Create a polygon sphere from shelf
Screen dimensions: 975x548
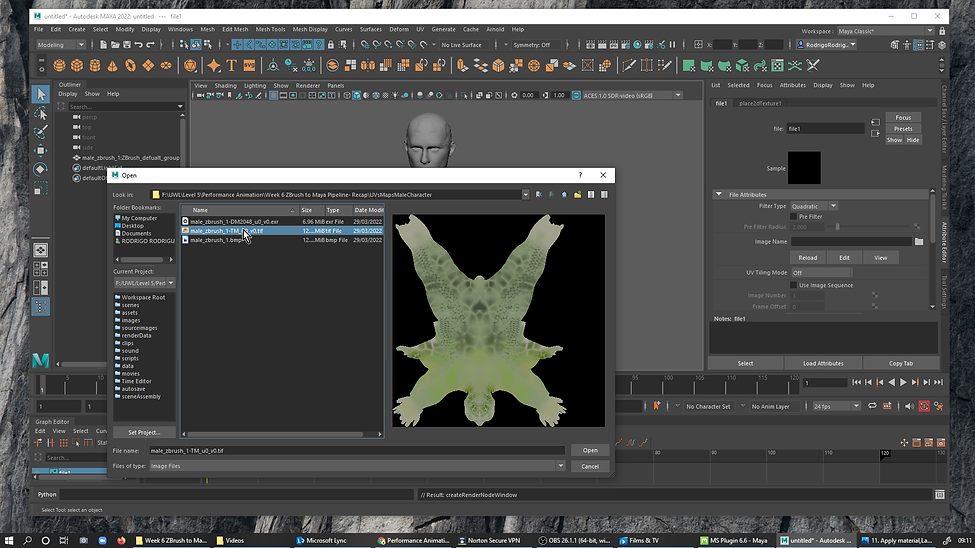(x=59, y=65)
